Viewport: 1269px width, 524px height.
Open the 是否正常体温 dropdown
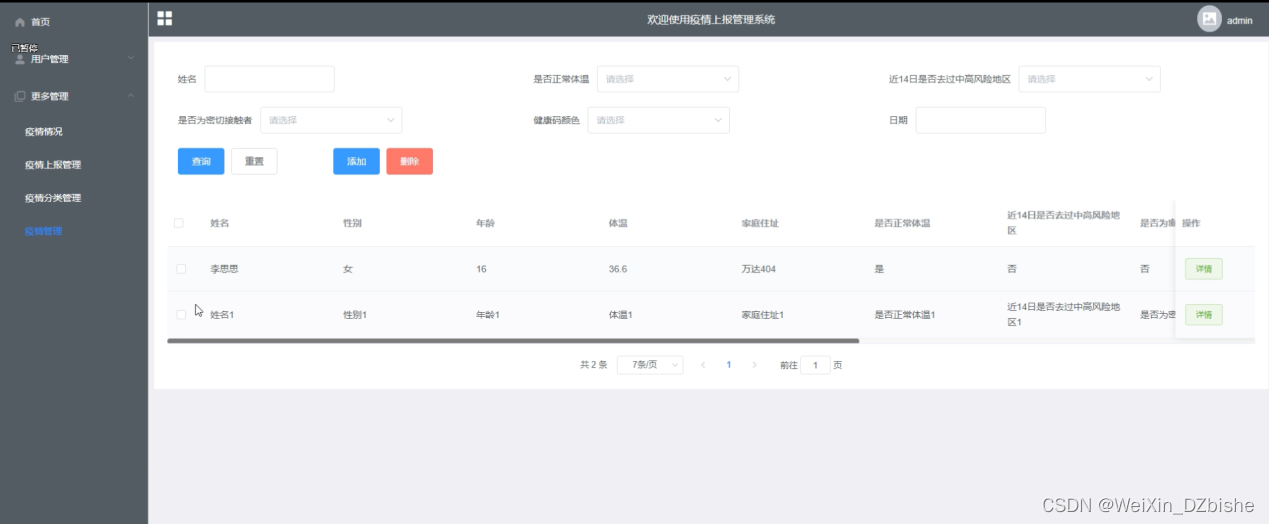pos(668,79)
